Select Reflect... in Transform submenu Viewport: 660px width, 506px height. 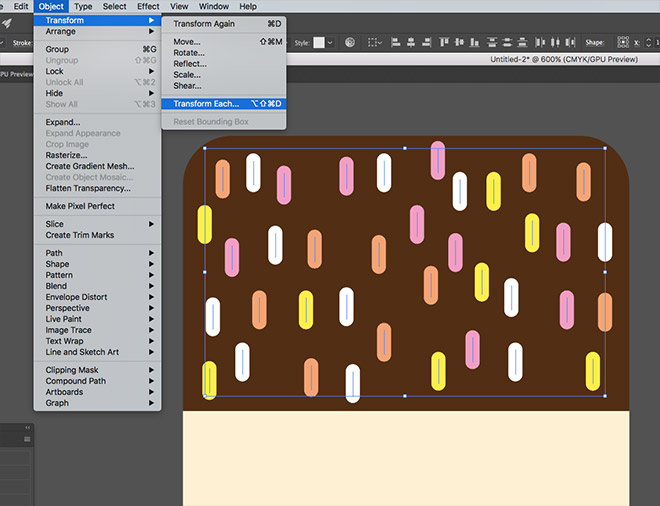224,64
